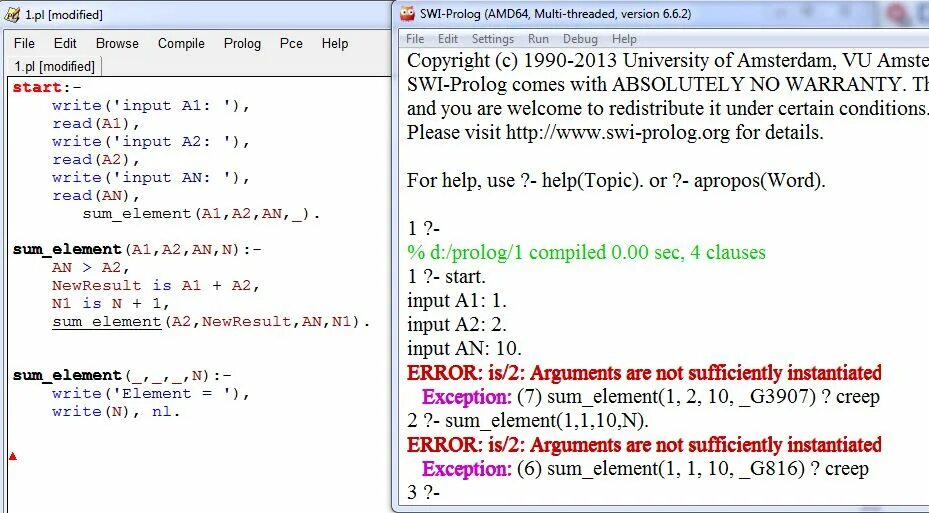Click the first sum_element clause head
The image size is (929, 513).
click(137, 249)
